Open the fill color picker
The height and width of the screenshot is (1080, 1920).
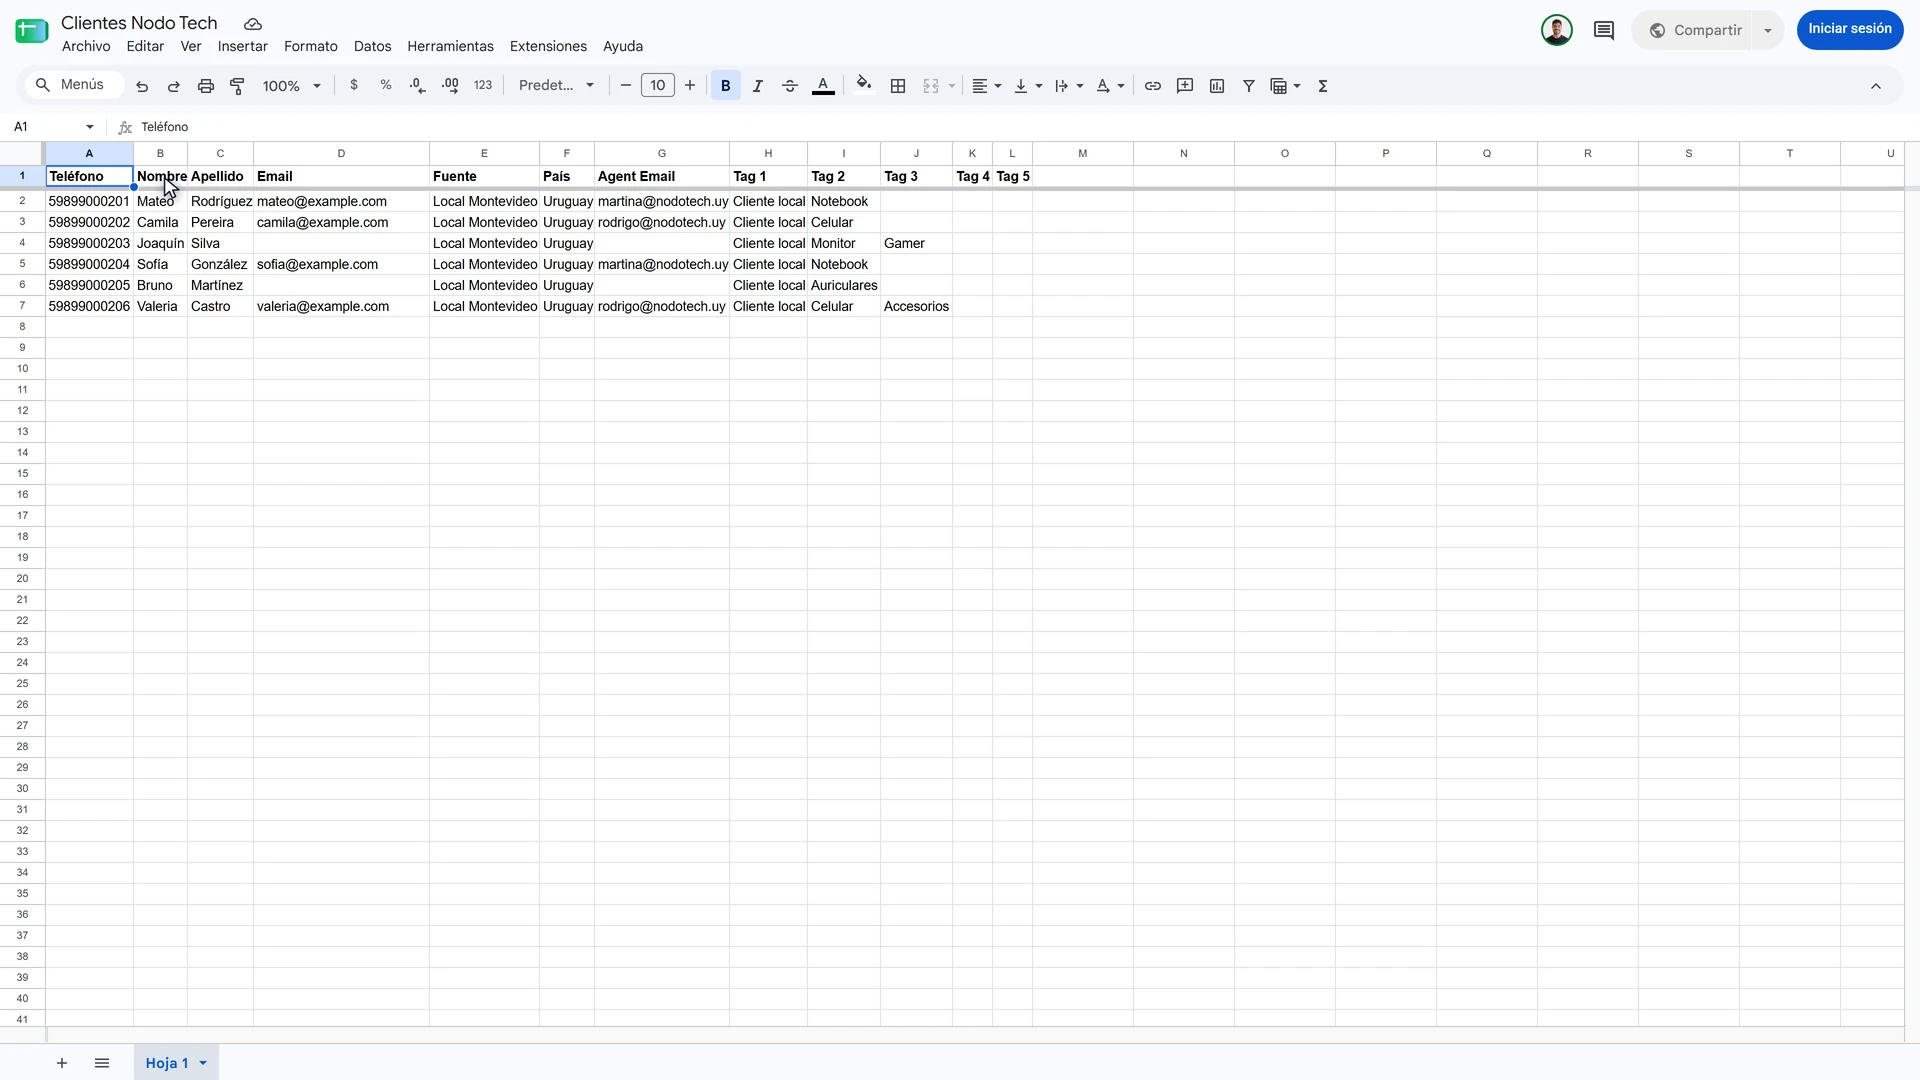pyautogui.click(x=864, y=86)
